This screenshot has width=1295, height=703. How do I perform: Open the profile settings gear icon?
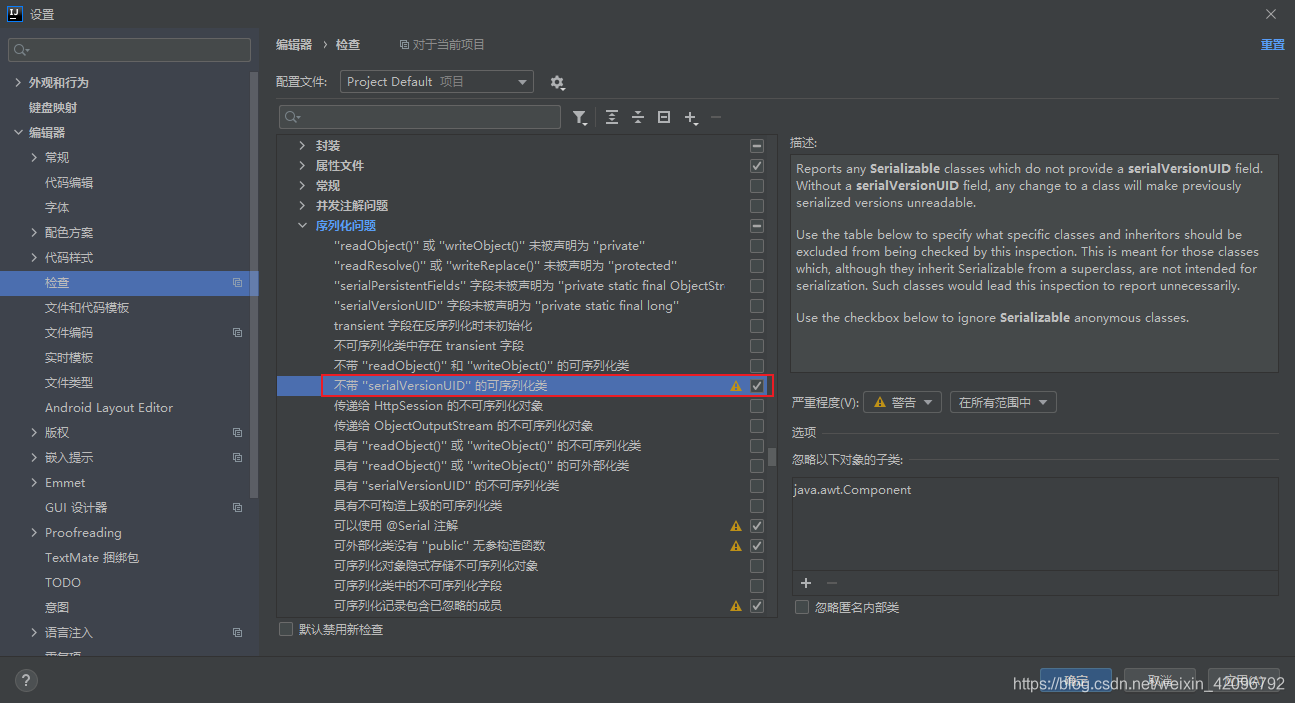click(557, 82)
